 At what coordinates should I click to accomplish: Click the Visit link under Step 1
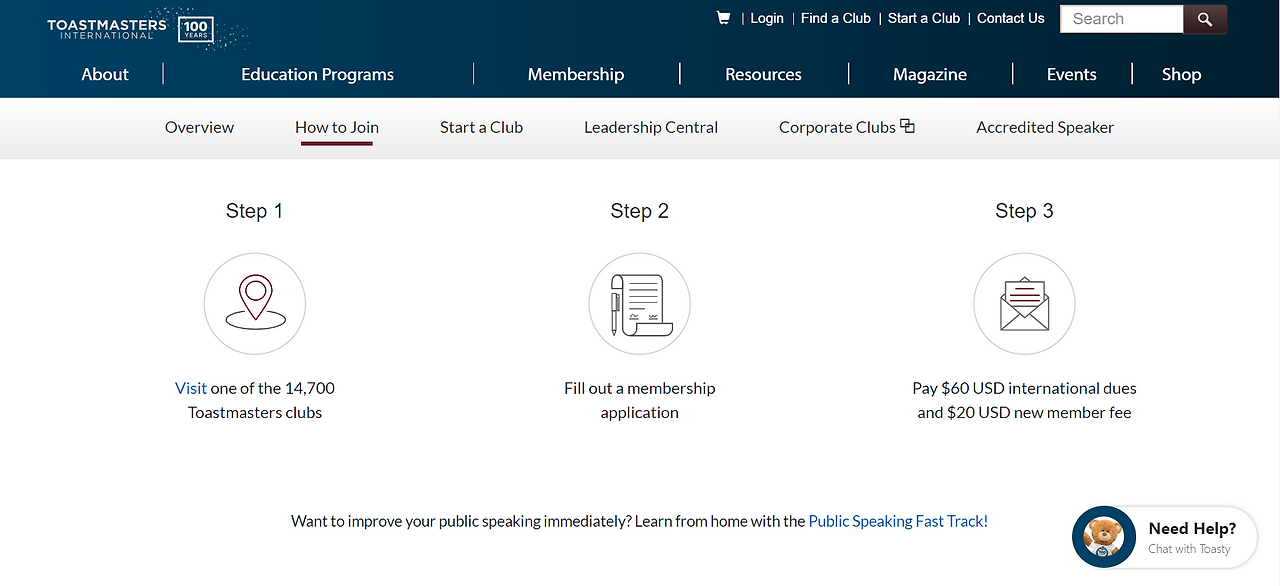point(191,388)
